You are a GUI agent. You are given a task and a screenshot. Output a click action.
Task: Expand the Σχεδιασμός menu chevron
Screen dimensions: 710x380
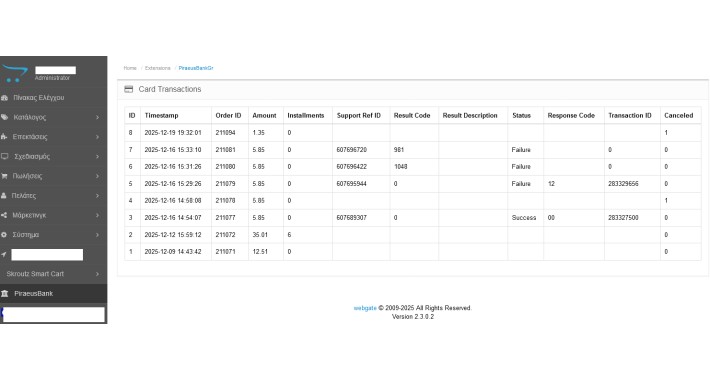click(x=97, y=156)
